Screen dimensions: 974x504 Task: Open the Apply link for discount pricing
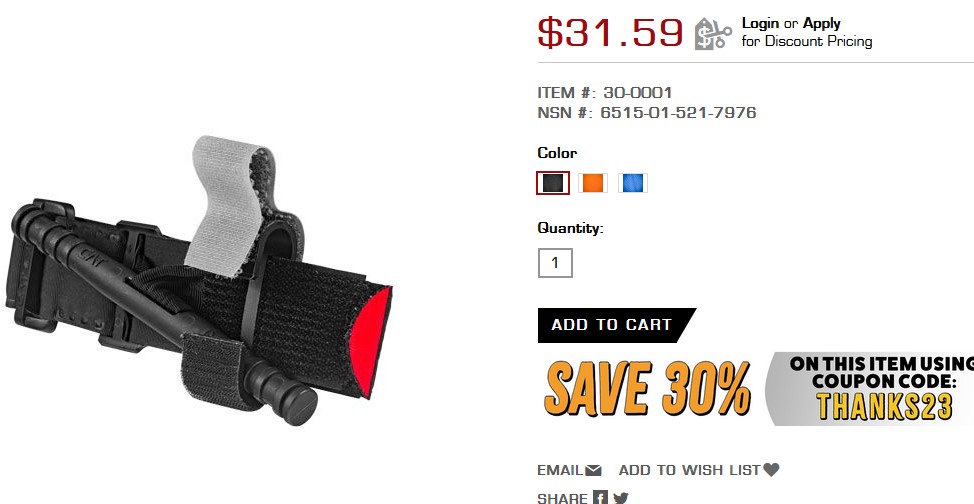click(x=821, y=24)
